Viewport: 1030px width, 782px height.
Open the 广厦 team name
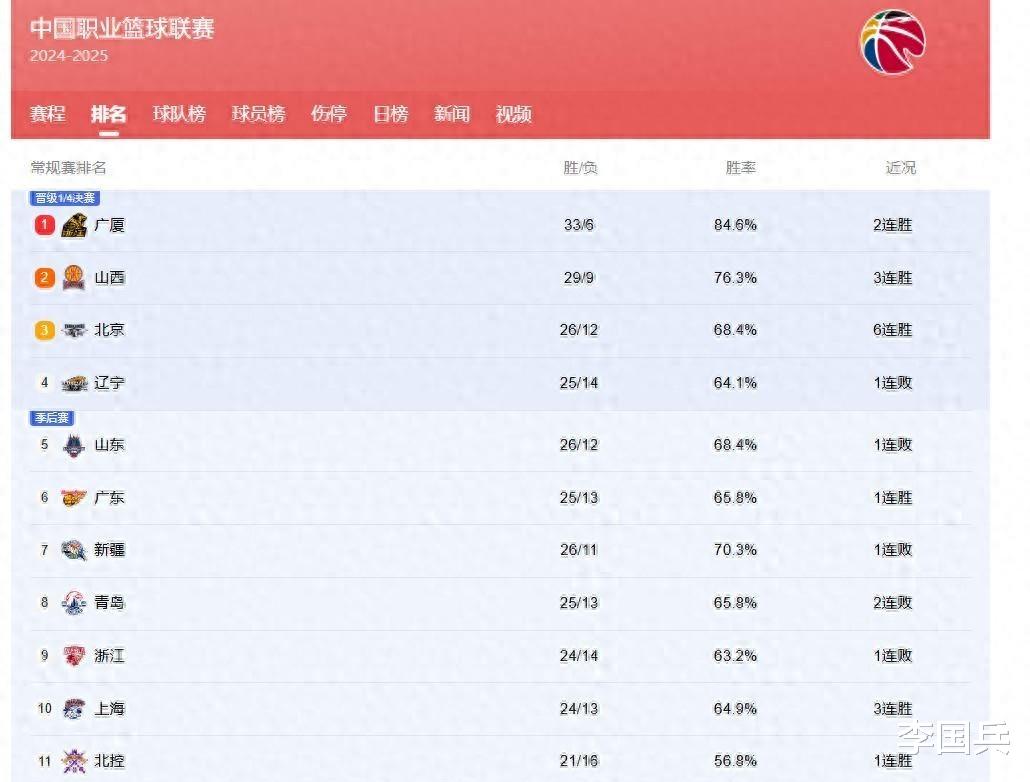click(x=110, y=225)
